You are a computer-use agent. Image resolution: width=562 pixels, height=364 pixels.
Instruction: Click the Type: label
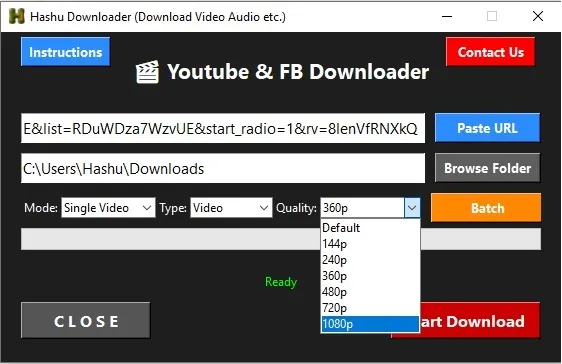(x=173, y=208)
